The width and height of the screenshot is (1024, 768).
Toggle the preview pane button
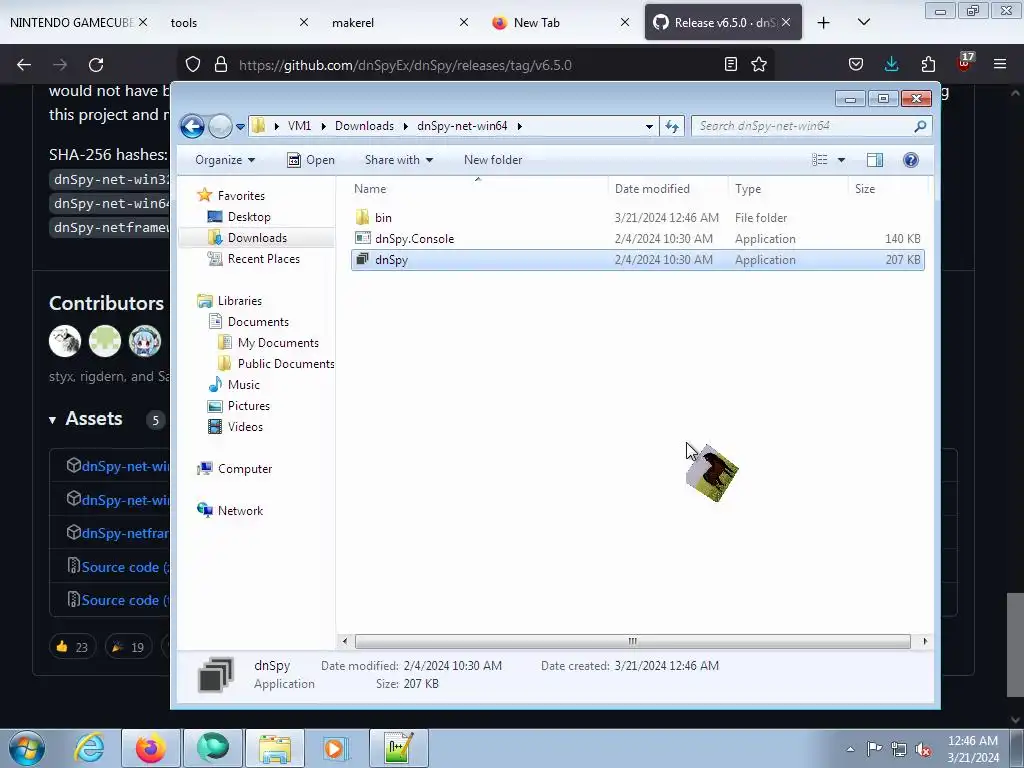click(x=874, y=160)
